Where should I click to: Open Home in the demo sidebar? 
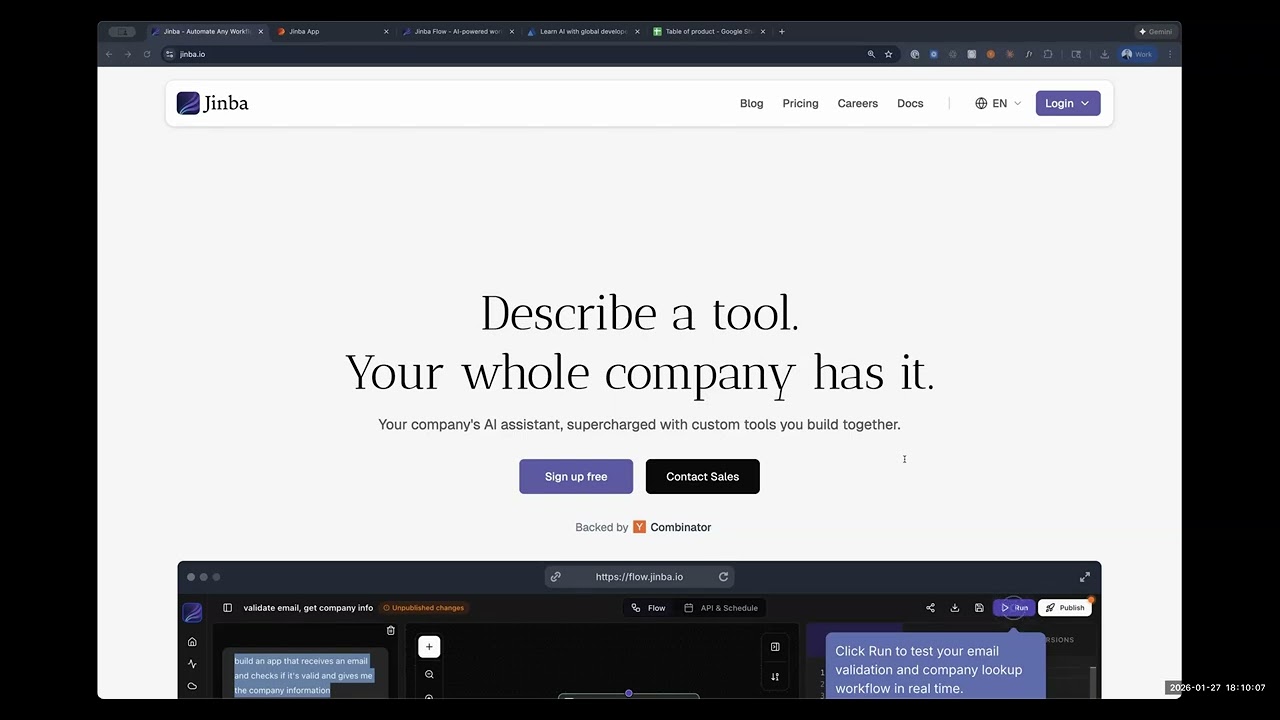[192, 642]
